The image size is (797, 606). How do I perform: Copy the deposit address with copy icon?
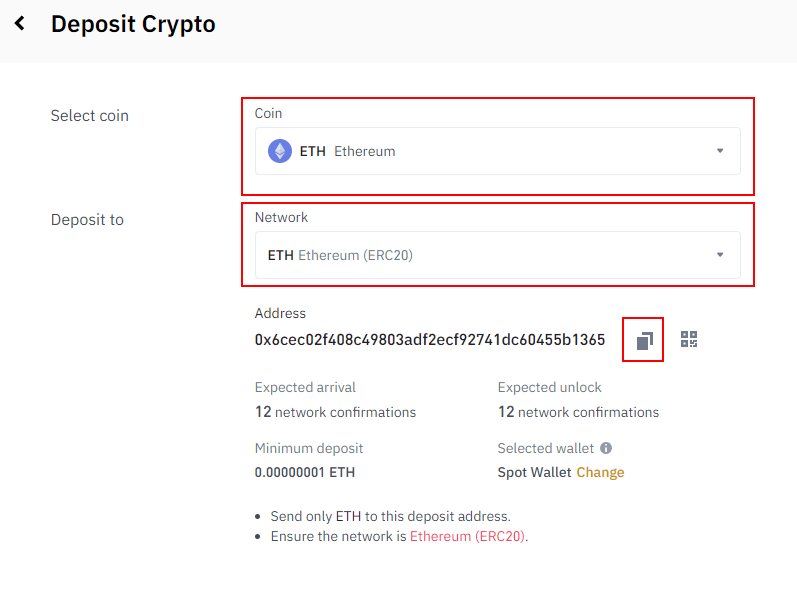645,340
